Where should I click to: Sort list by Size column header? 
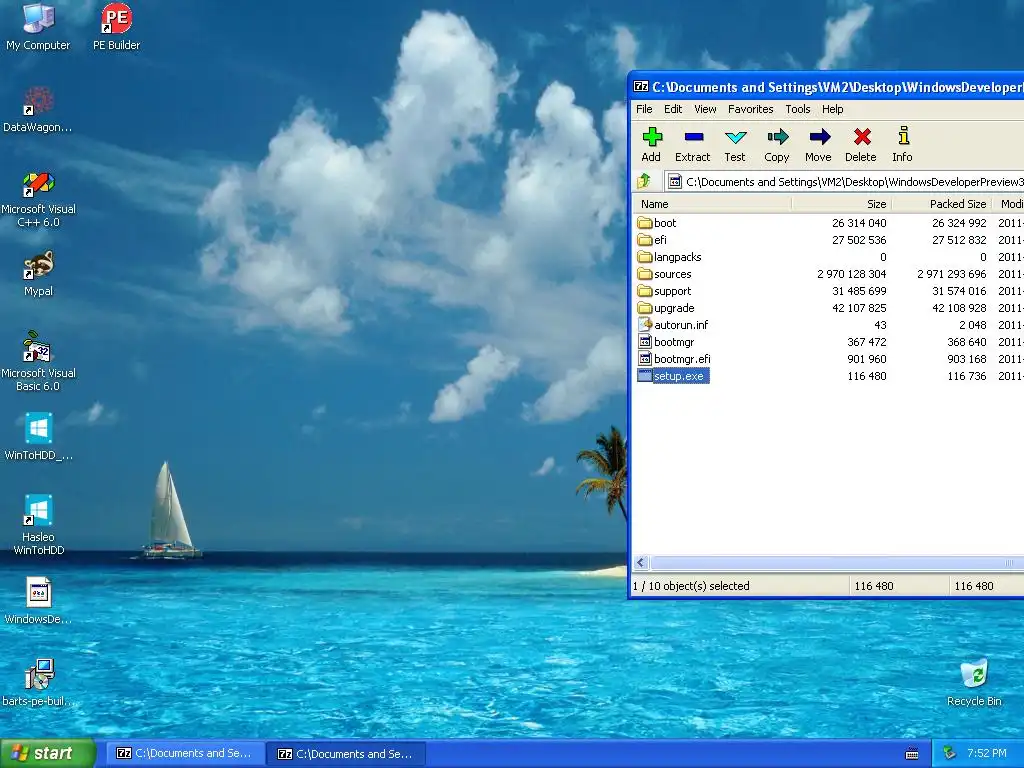pyautogui.click(x=842, y=204)
